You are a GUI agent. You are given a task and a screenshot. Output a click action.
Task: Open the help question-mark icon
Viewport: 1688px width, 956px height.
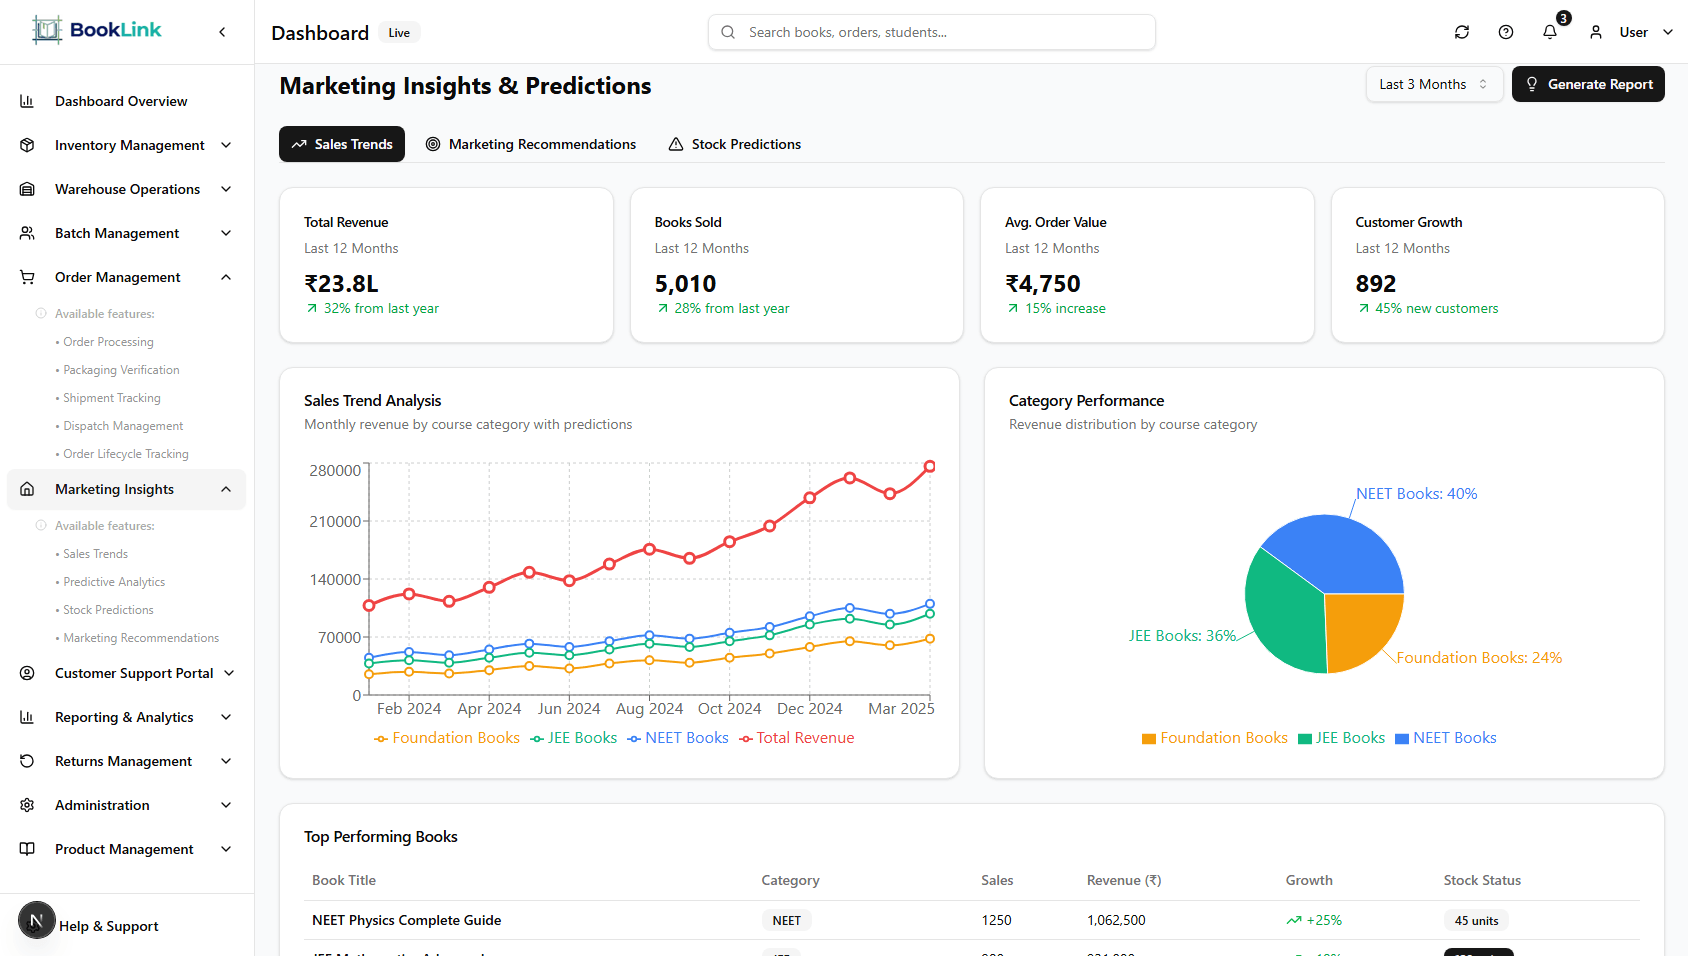point(1505,32)
